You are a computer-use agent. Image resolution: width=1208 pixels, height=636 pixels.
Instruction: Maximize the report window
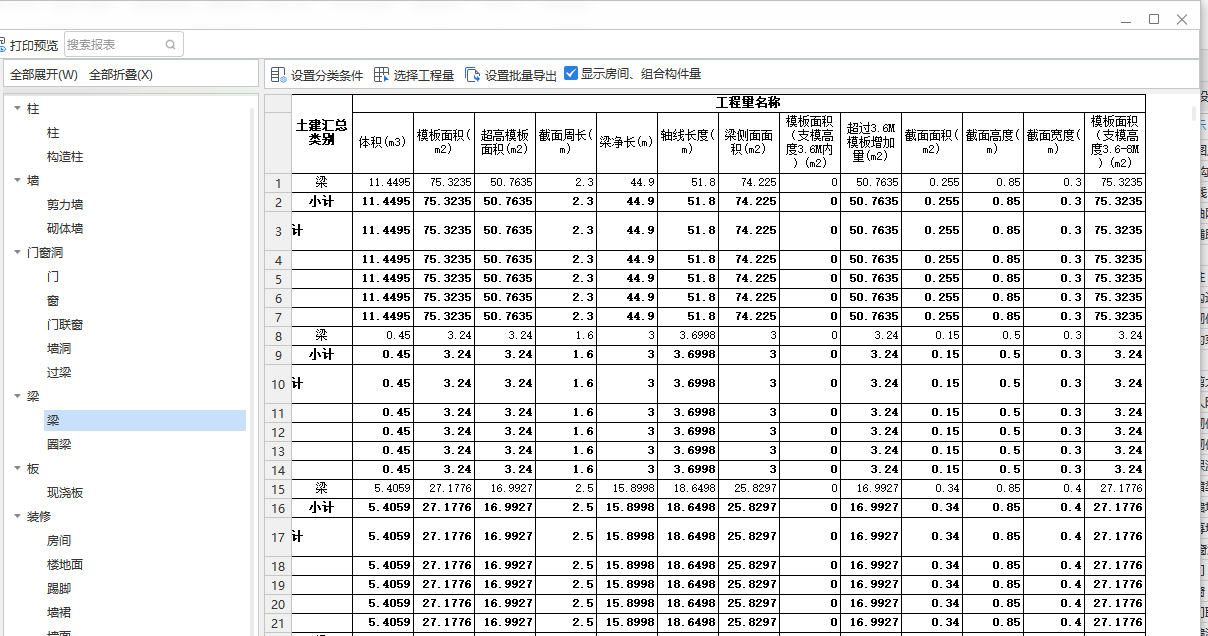click(1154, 19)
